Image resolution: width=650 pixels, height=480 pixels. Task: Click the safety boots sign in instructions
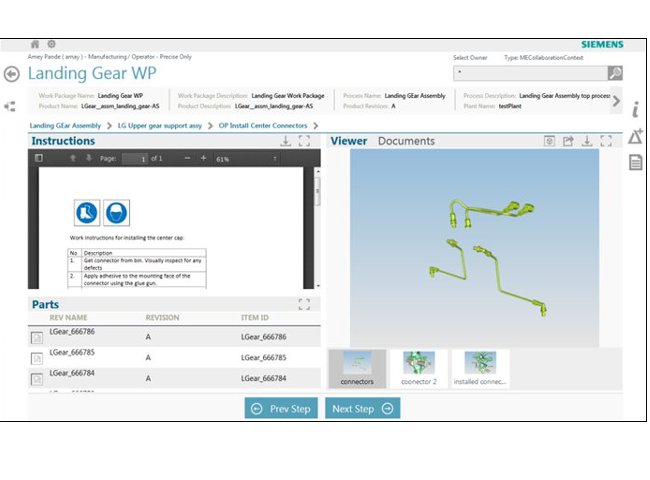87,213
